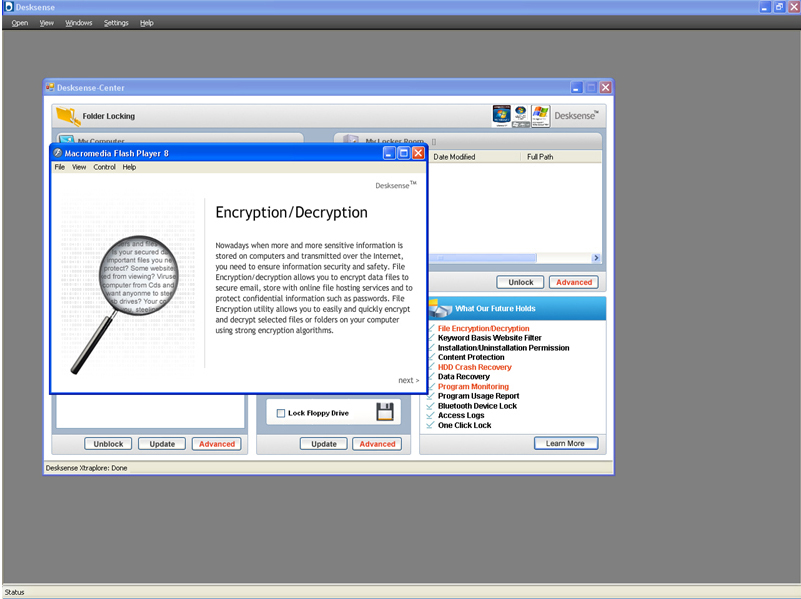Click HDD Crash Recovery feature link

[x=475, y=367]
